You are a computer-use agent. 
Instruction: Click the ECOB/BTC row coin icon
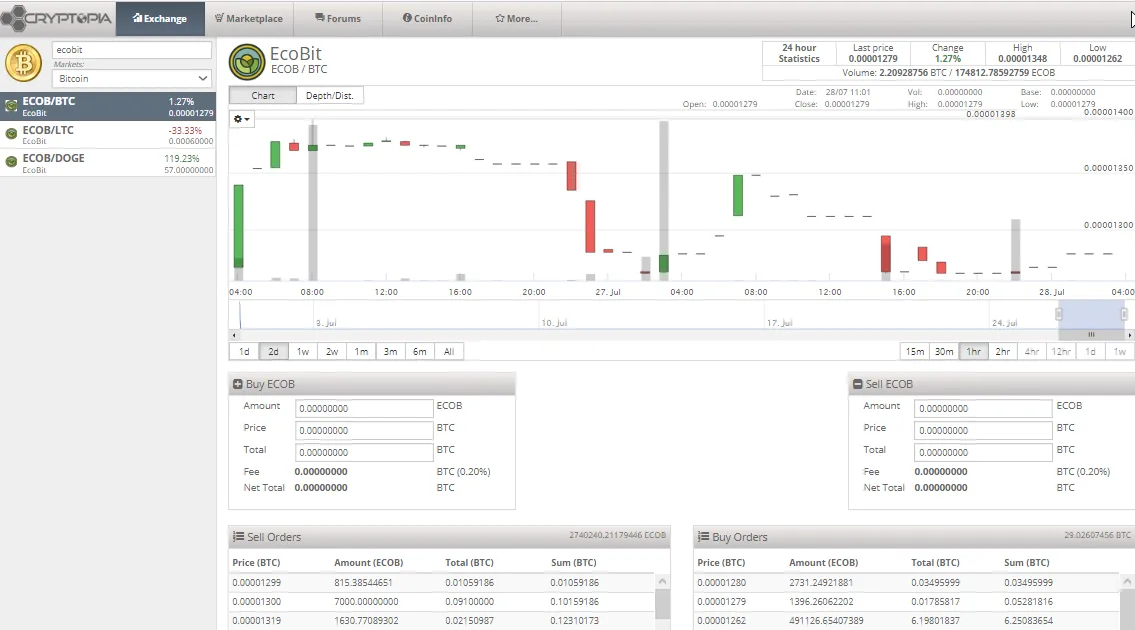coord(11,106)
